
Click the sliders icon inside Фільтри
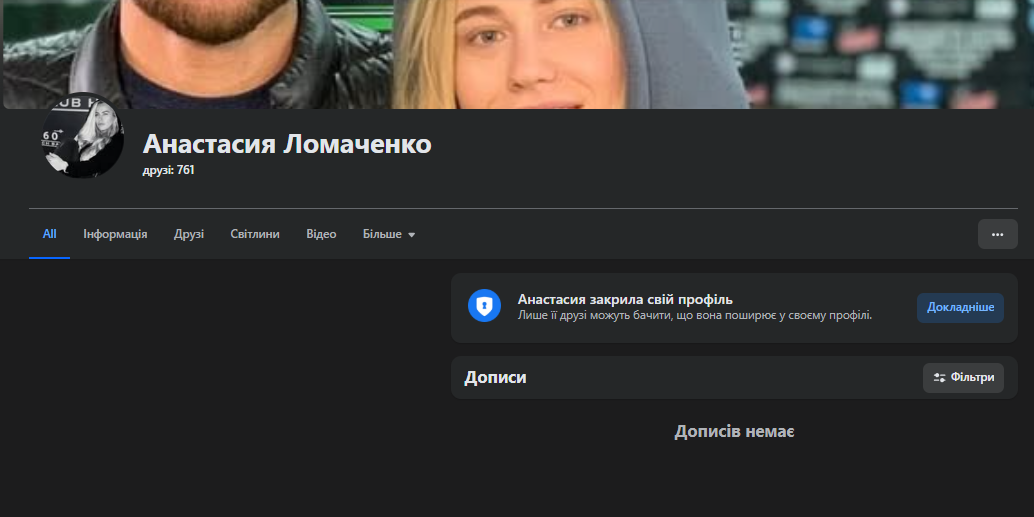click(x=939, y=378)
